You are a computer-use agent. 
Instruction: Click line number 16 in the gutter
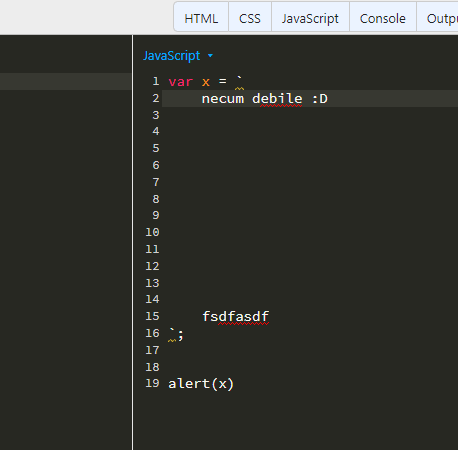point(152,333)
